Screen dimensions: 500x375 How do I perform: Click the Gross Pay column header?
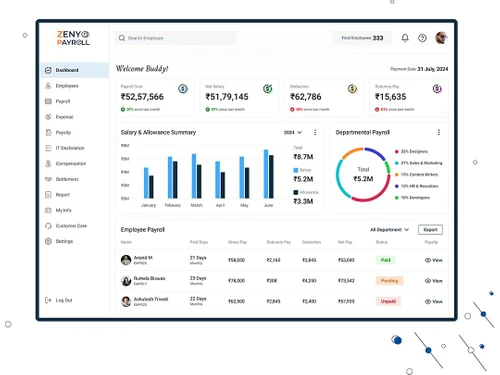pos(237,242)
